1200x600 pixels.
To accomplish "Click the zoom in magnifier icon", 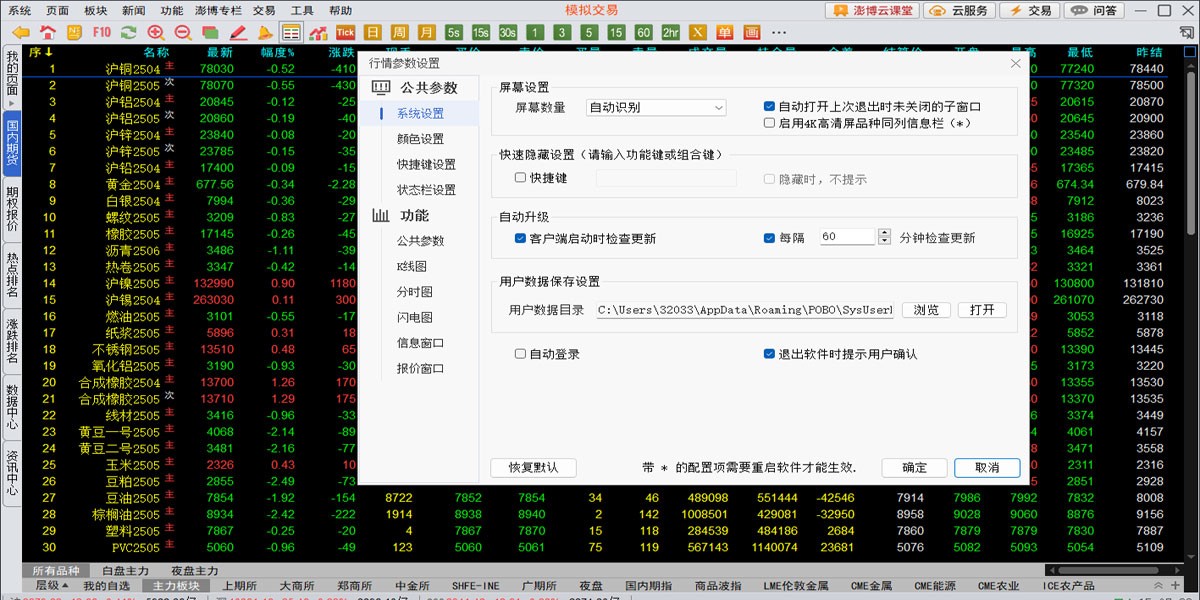I will (x=156, y=32).
